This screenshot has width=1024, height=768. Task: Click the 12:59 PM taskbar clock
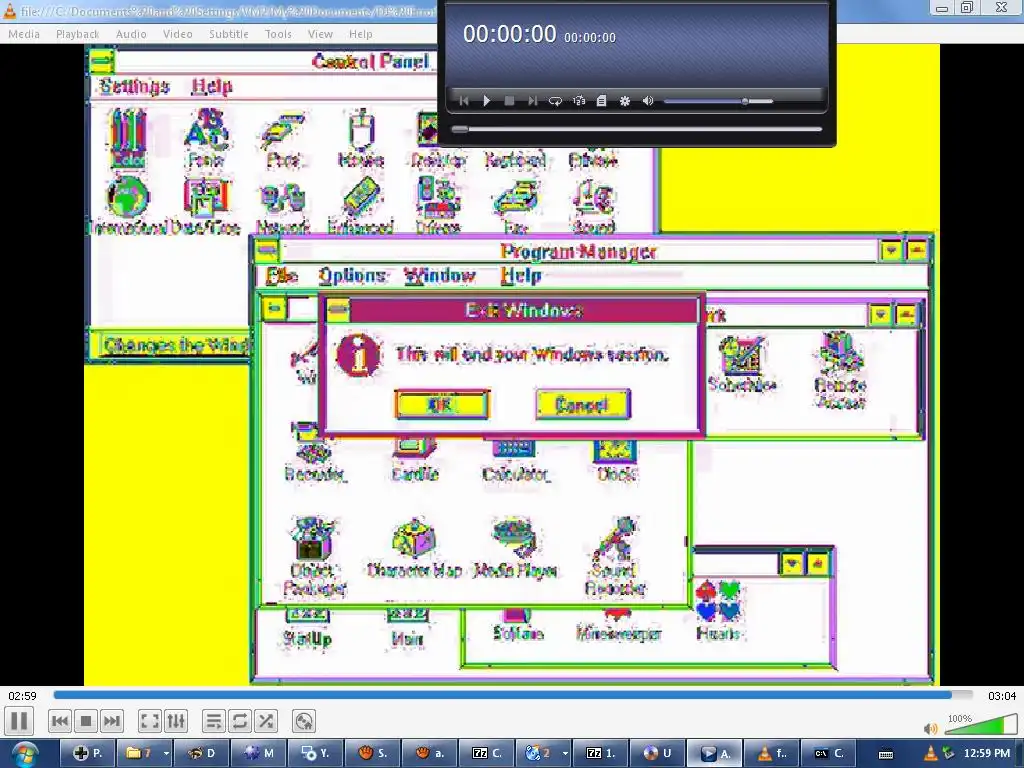pos(987,754)
